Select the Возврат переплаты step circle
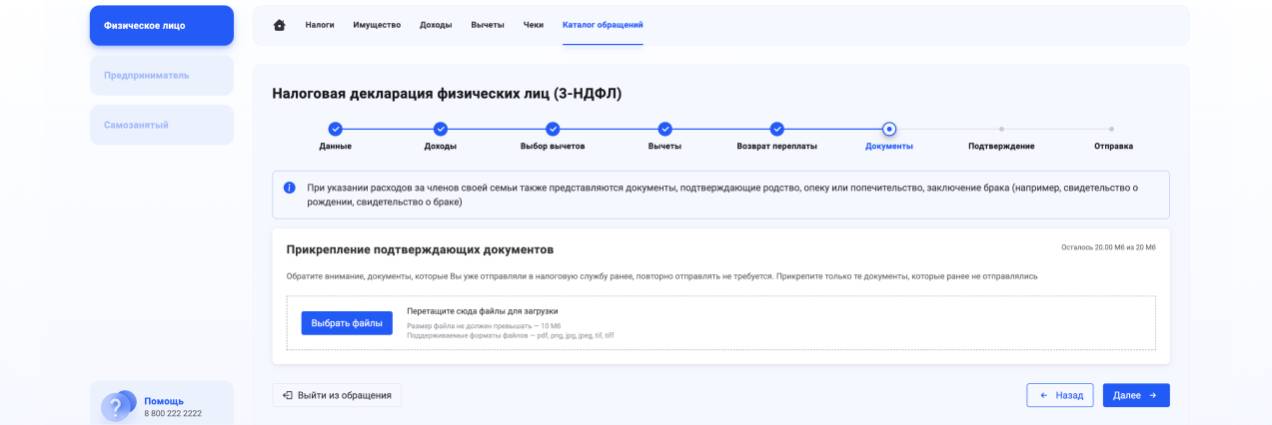Image resolution: width=1272 pixels, height=425 pixels. tap(777, 129)
